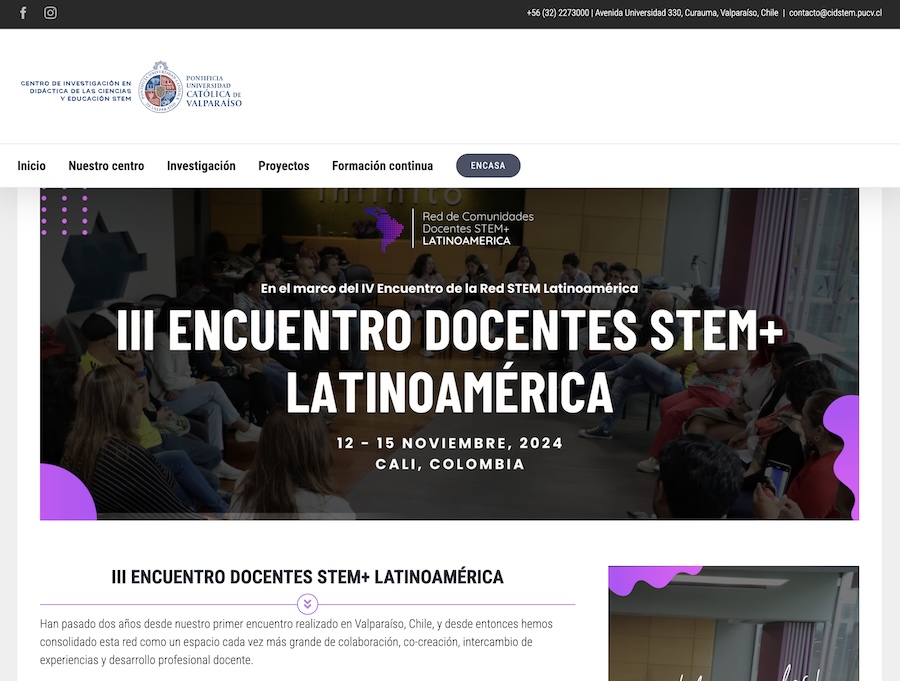
Task: Click the double chevron down divider icon
Action: tap(308, 604)
